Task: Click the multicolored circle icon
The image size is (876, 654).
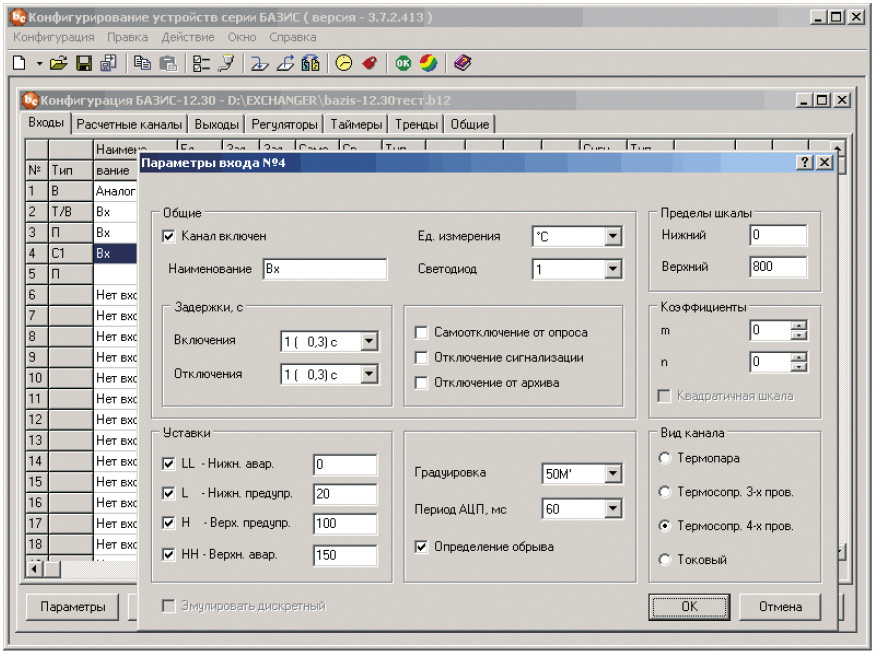Action: pyautogui.click(x=429, y=63)
